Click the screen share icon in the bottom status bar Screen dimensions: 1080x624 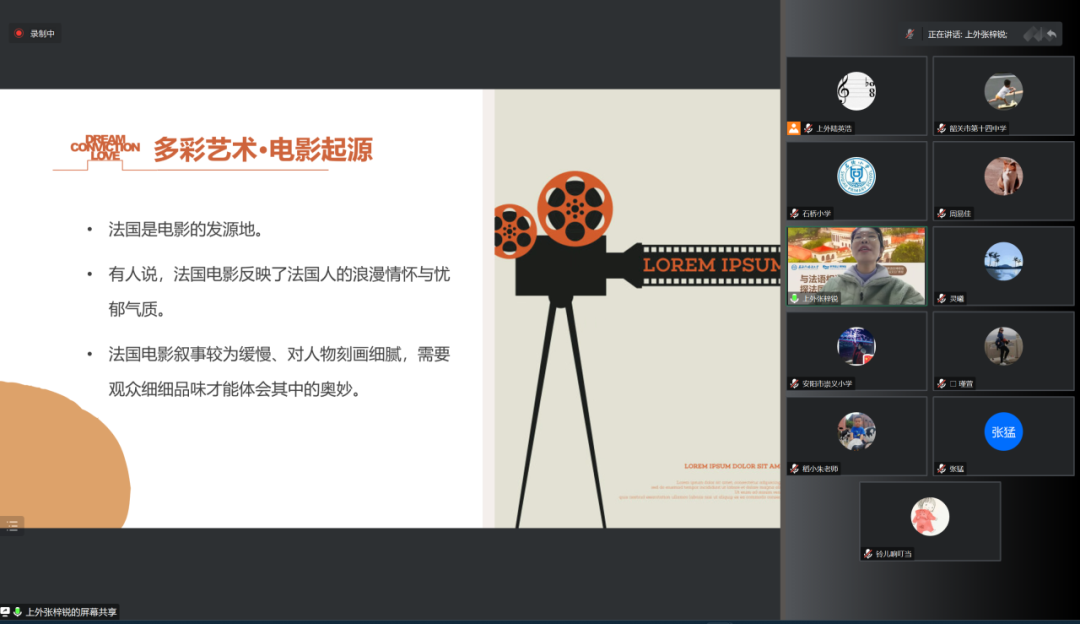click(x=6, y=612)
